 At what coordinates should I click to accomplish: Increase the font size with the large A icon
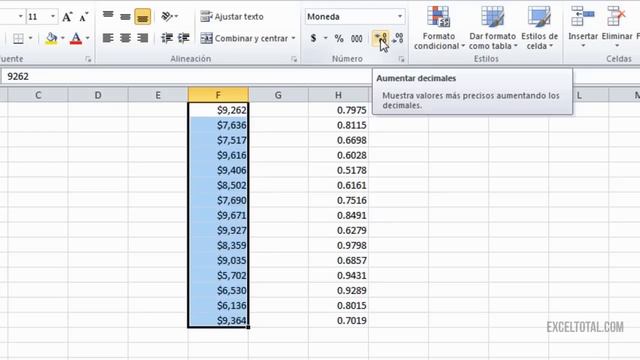(x=67, y=17)
